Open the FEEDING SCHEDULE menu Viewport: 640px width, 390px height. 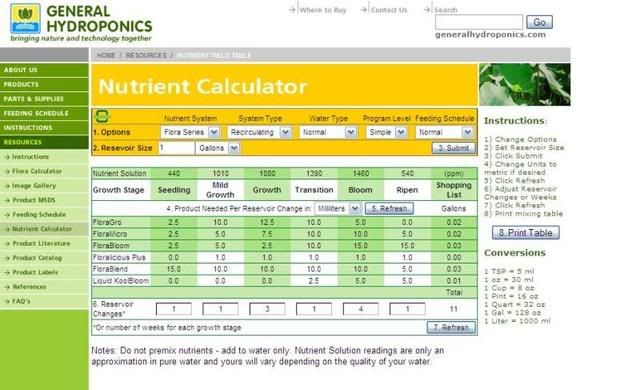(x=44, y=113)
